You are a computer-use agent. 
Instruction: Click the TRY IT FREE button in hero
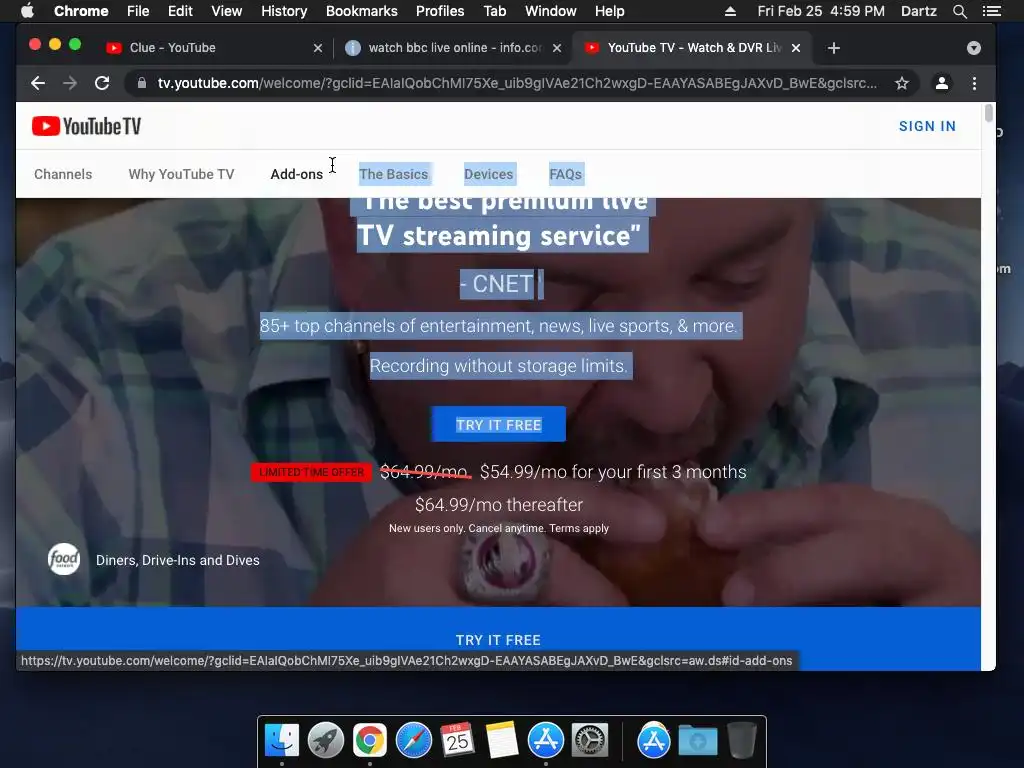[x=498, y=424]
